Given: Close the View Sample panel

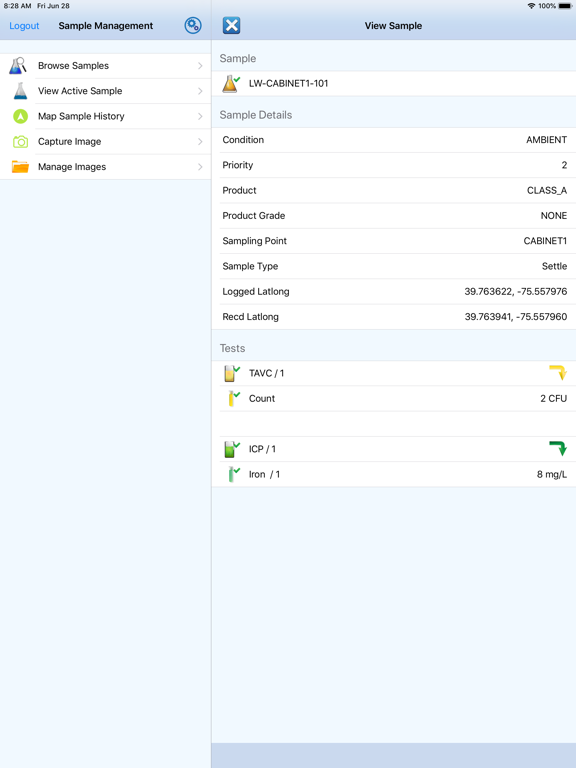Looking at the screenshot, I should (x=231, y=25).
